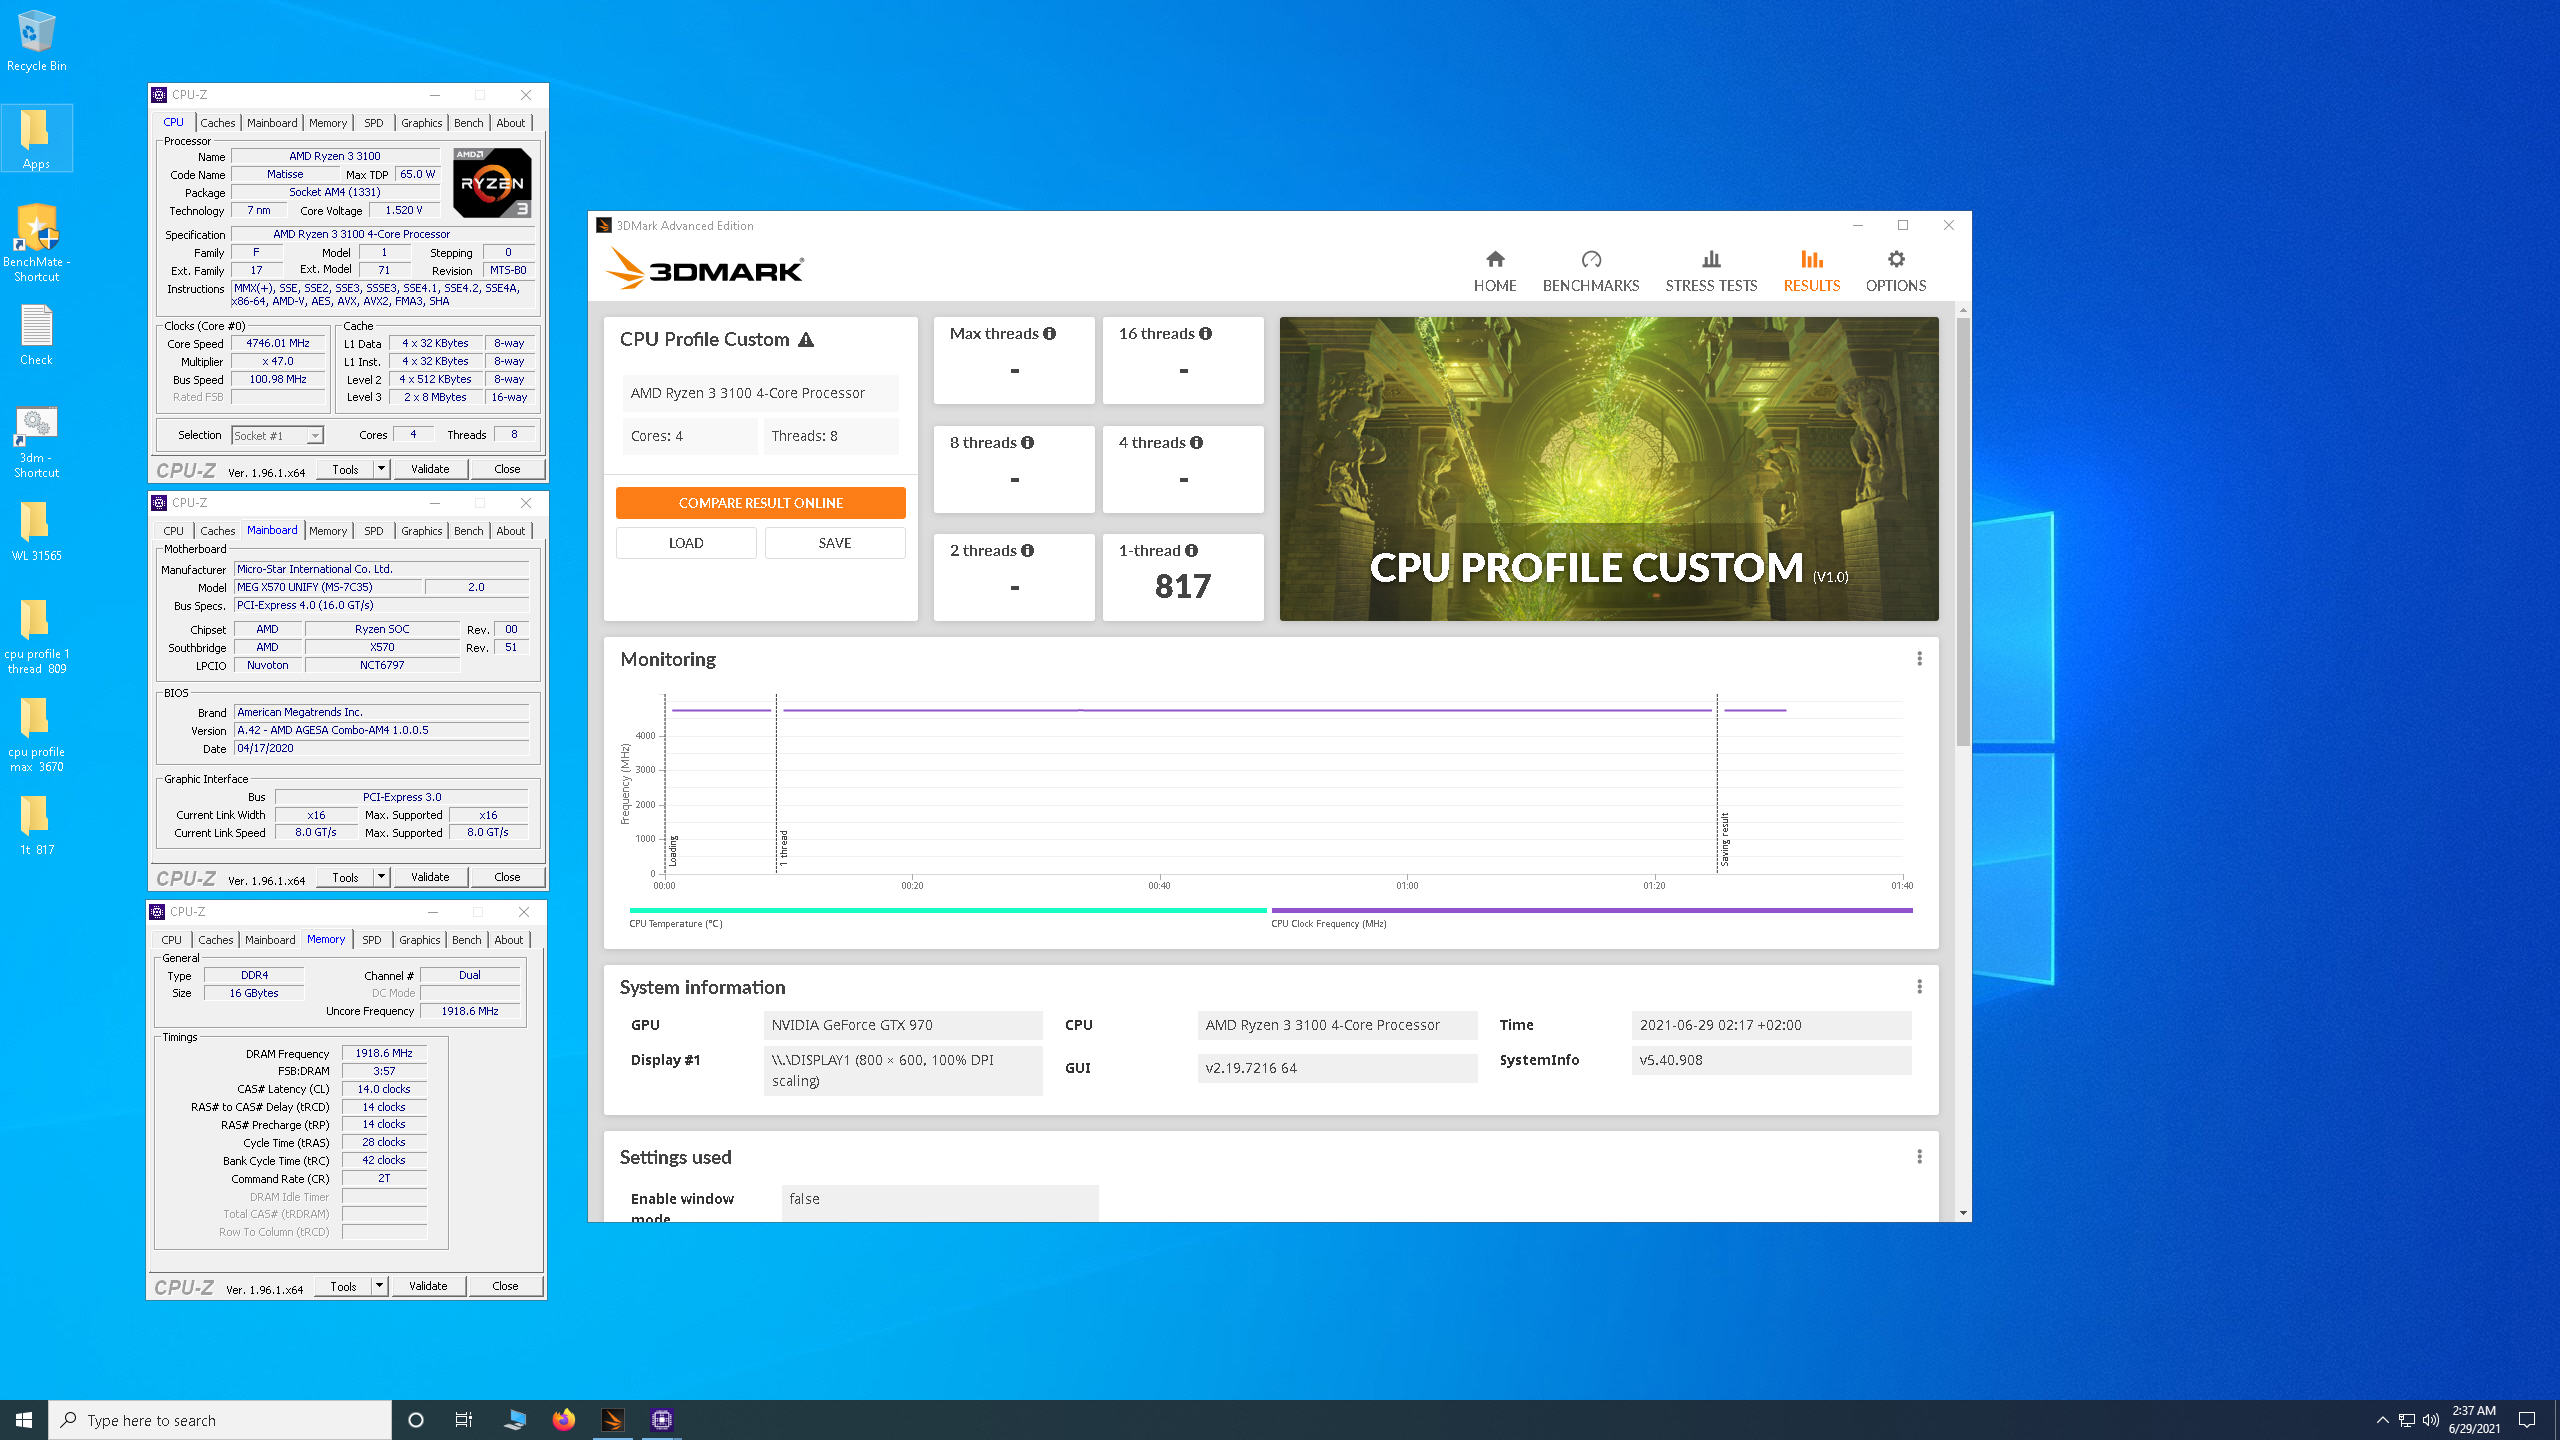Click the 3DMark vertical scrollbar thumb
The image size is (2560, 1440).
click(x=1963, y=531)
